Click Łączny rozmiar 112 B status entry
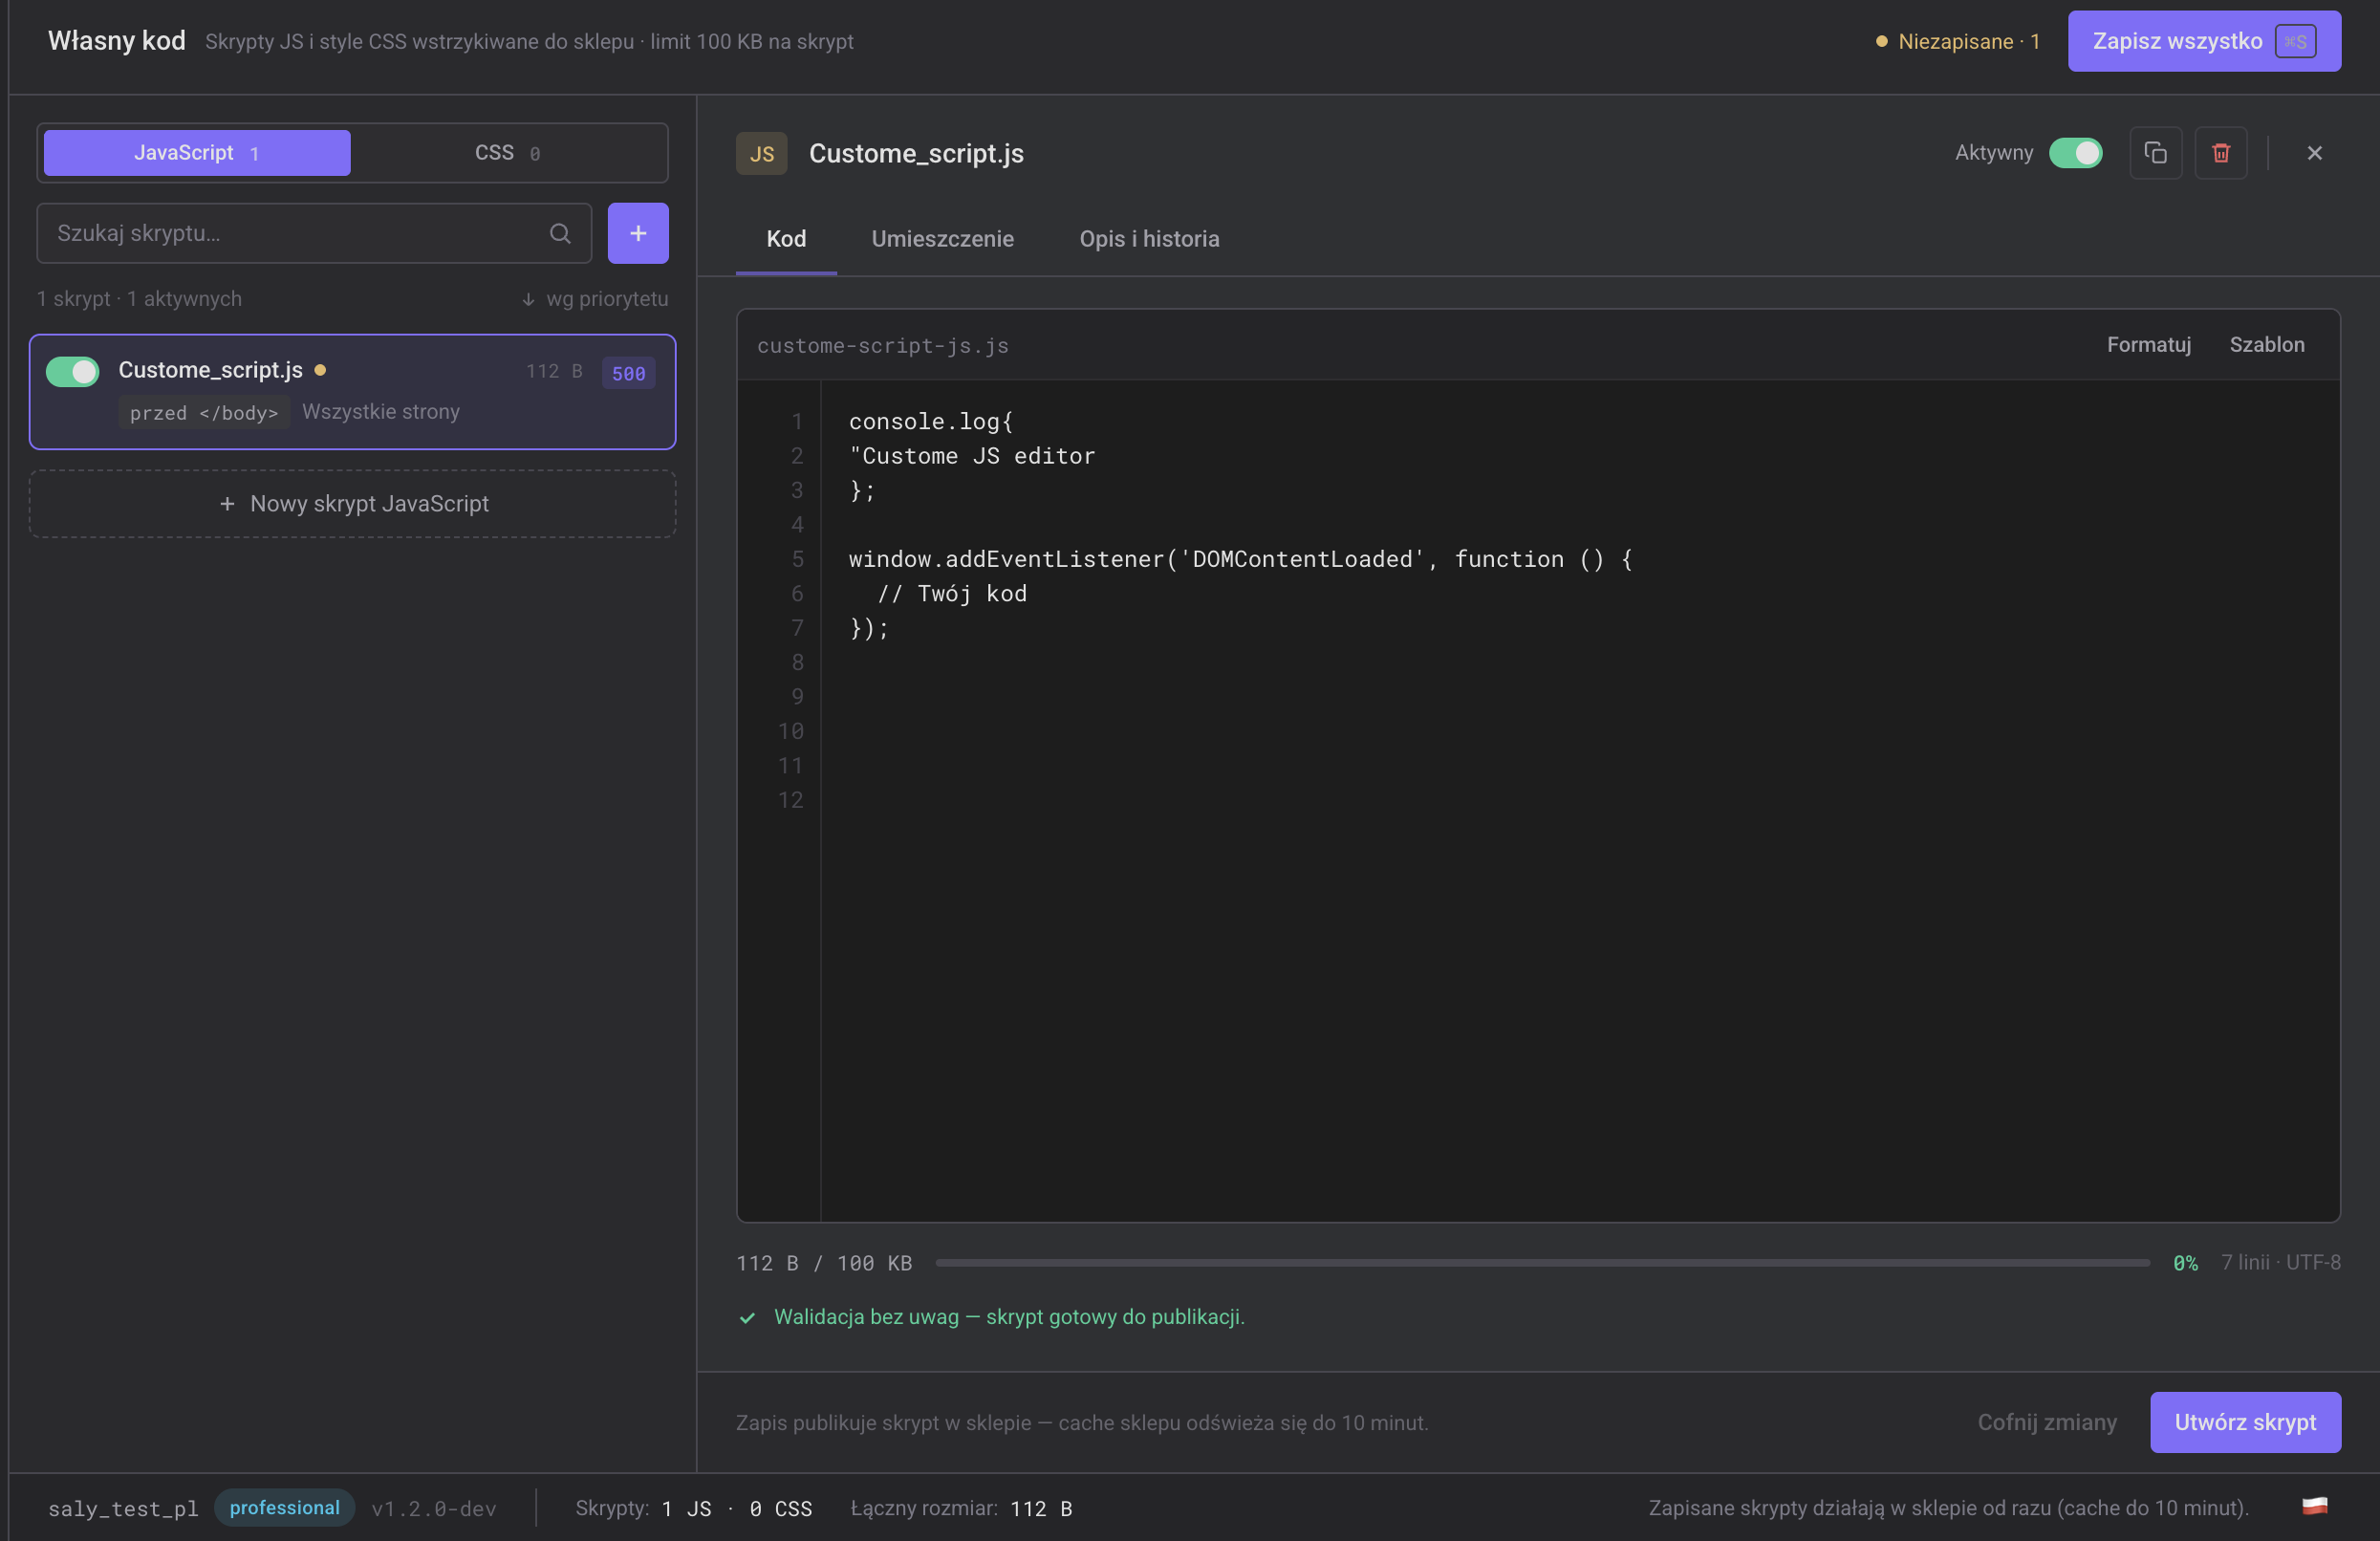 [961, 1508]
